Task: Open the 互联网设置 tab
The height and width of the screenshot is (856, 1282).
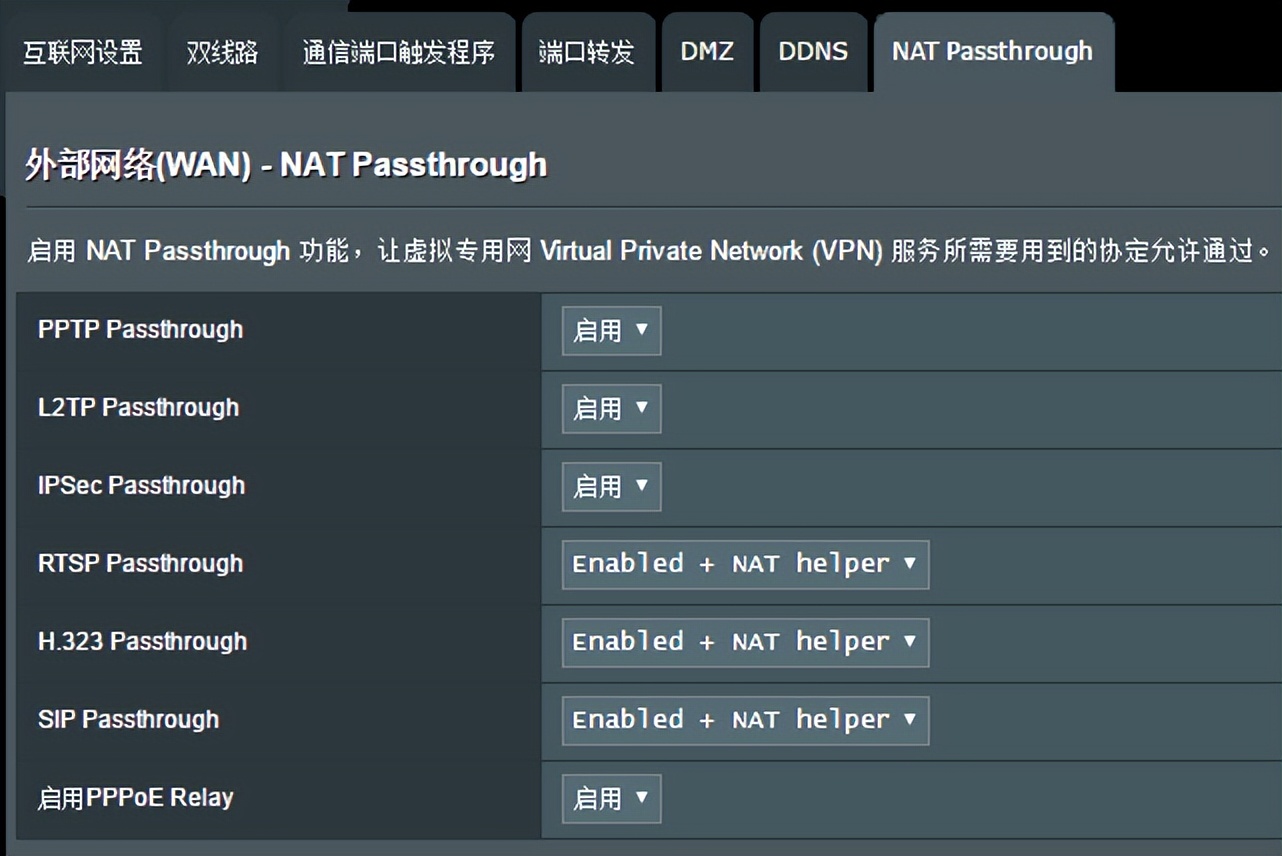Action: (x=83, y=53)
